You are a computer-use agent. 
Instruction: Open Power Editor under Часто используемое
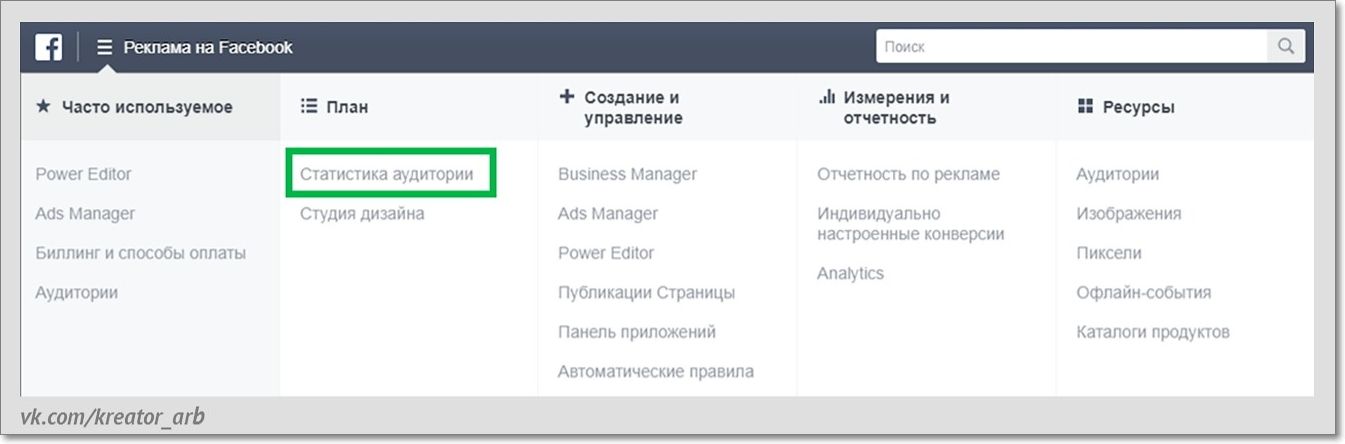click(83, 174)
